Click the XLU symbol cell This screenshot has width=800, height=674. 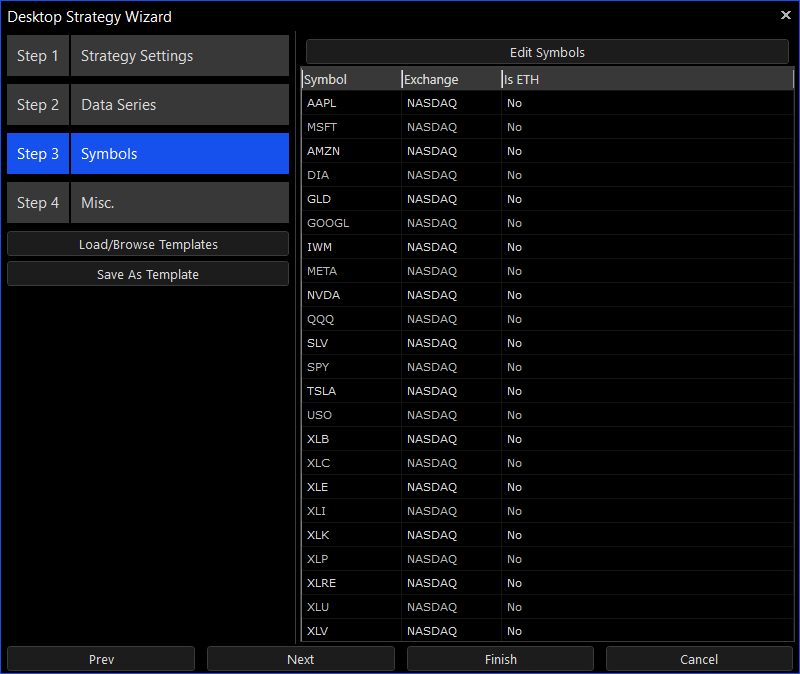(352, 607)
